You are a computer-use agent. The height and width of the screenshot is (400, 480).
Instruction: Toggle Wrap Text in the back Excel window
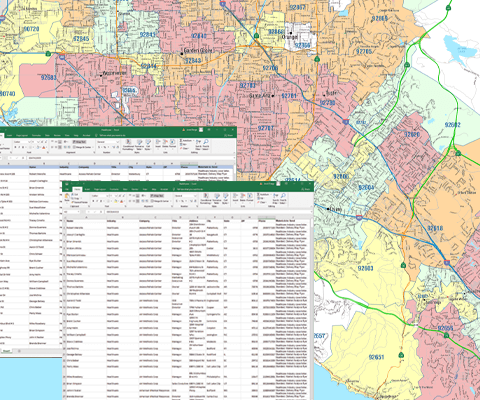[79, 142]
